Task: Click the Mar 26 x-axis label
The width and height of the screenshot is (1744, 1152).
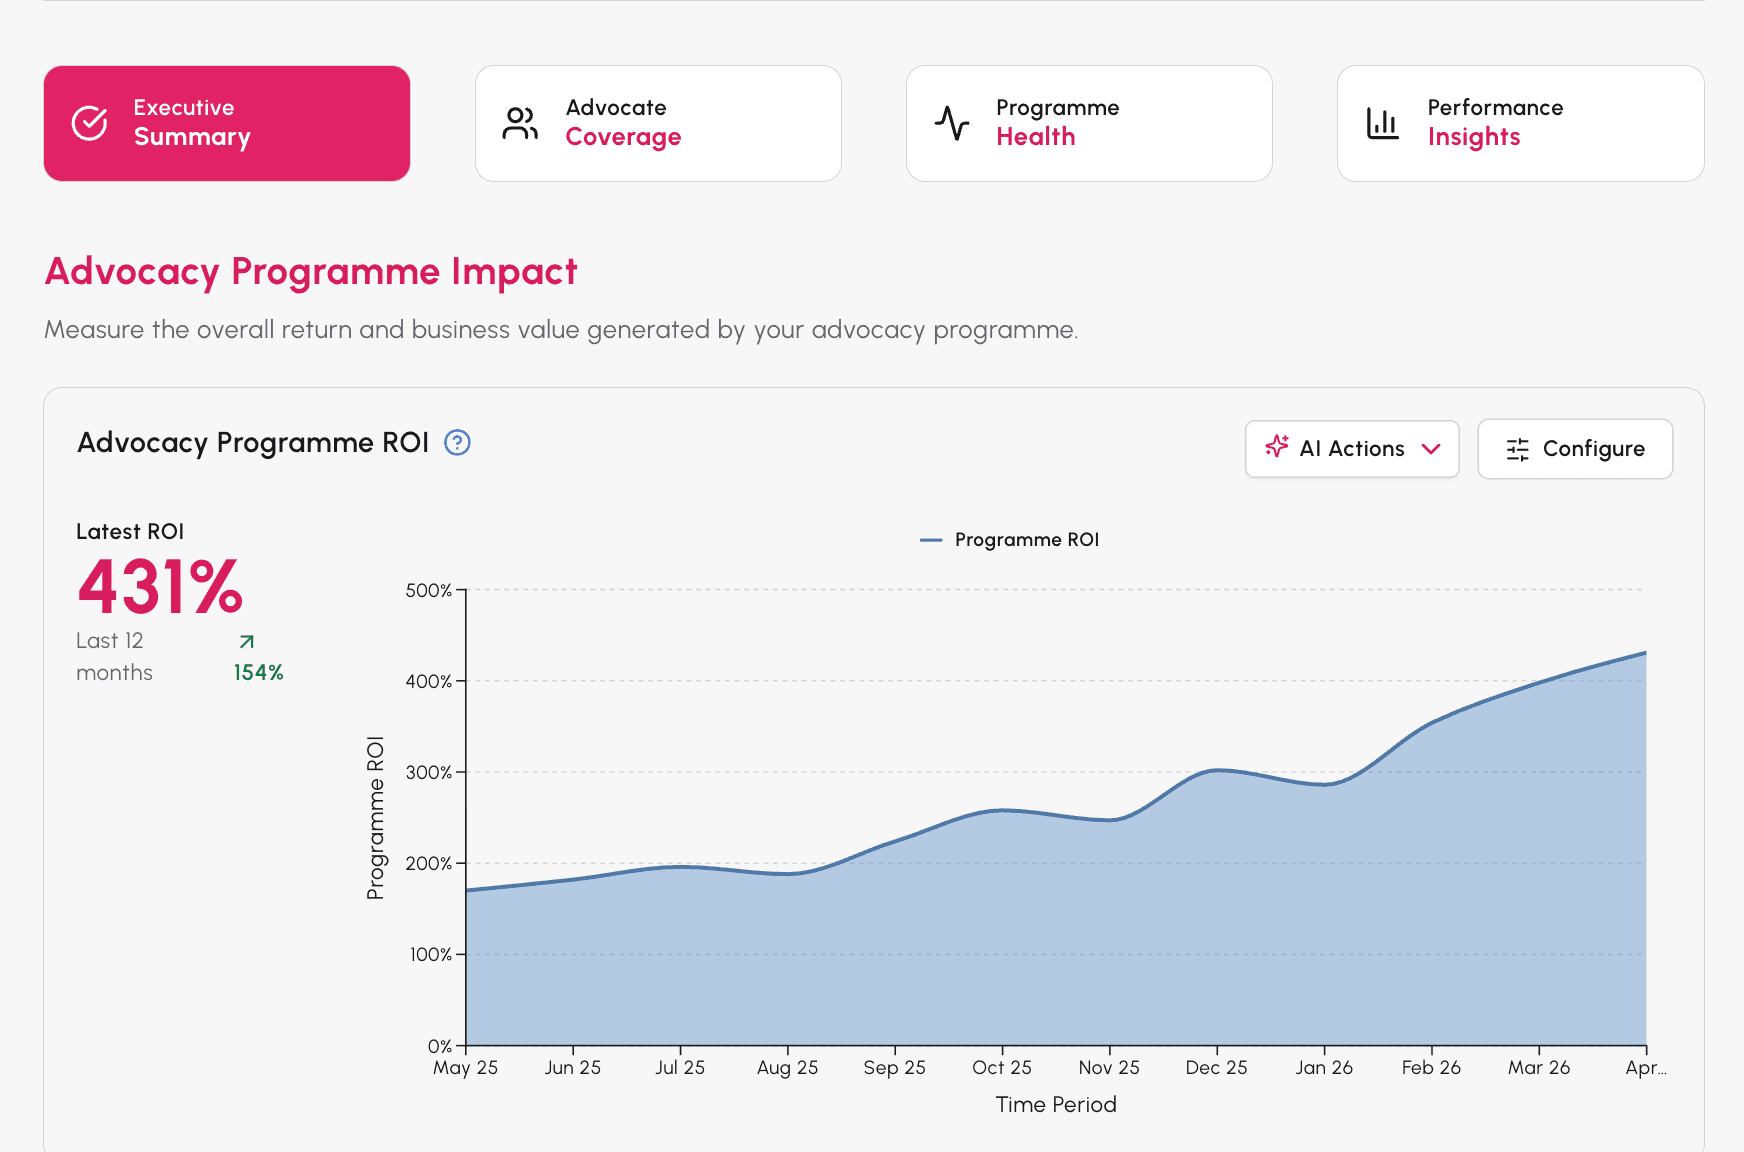Action: 1539,1068
